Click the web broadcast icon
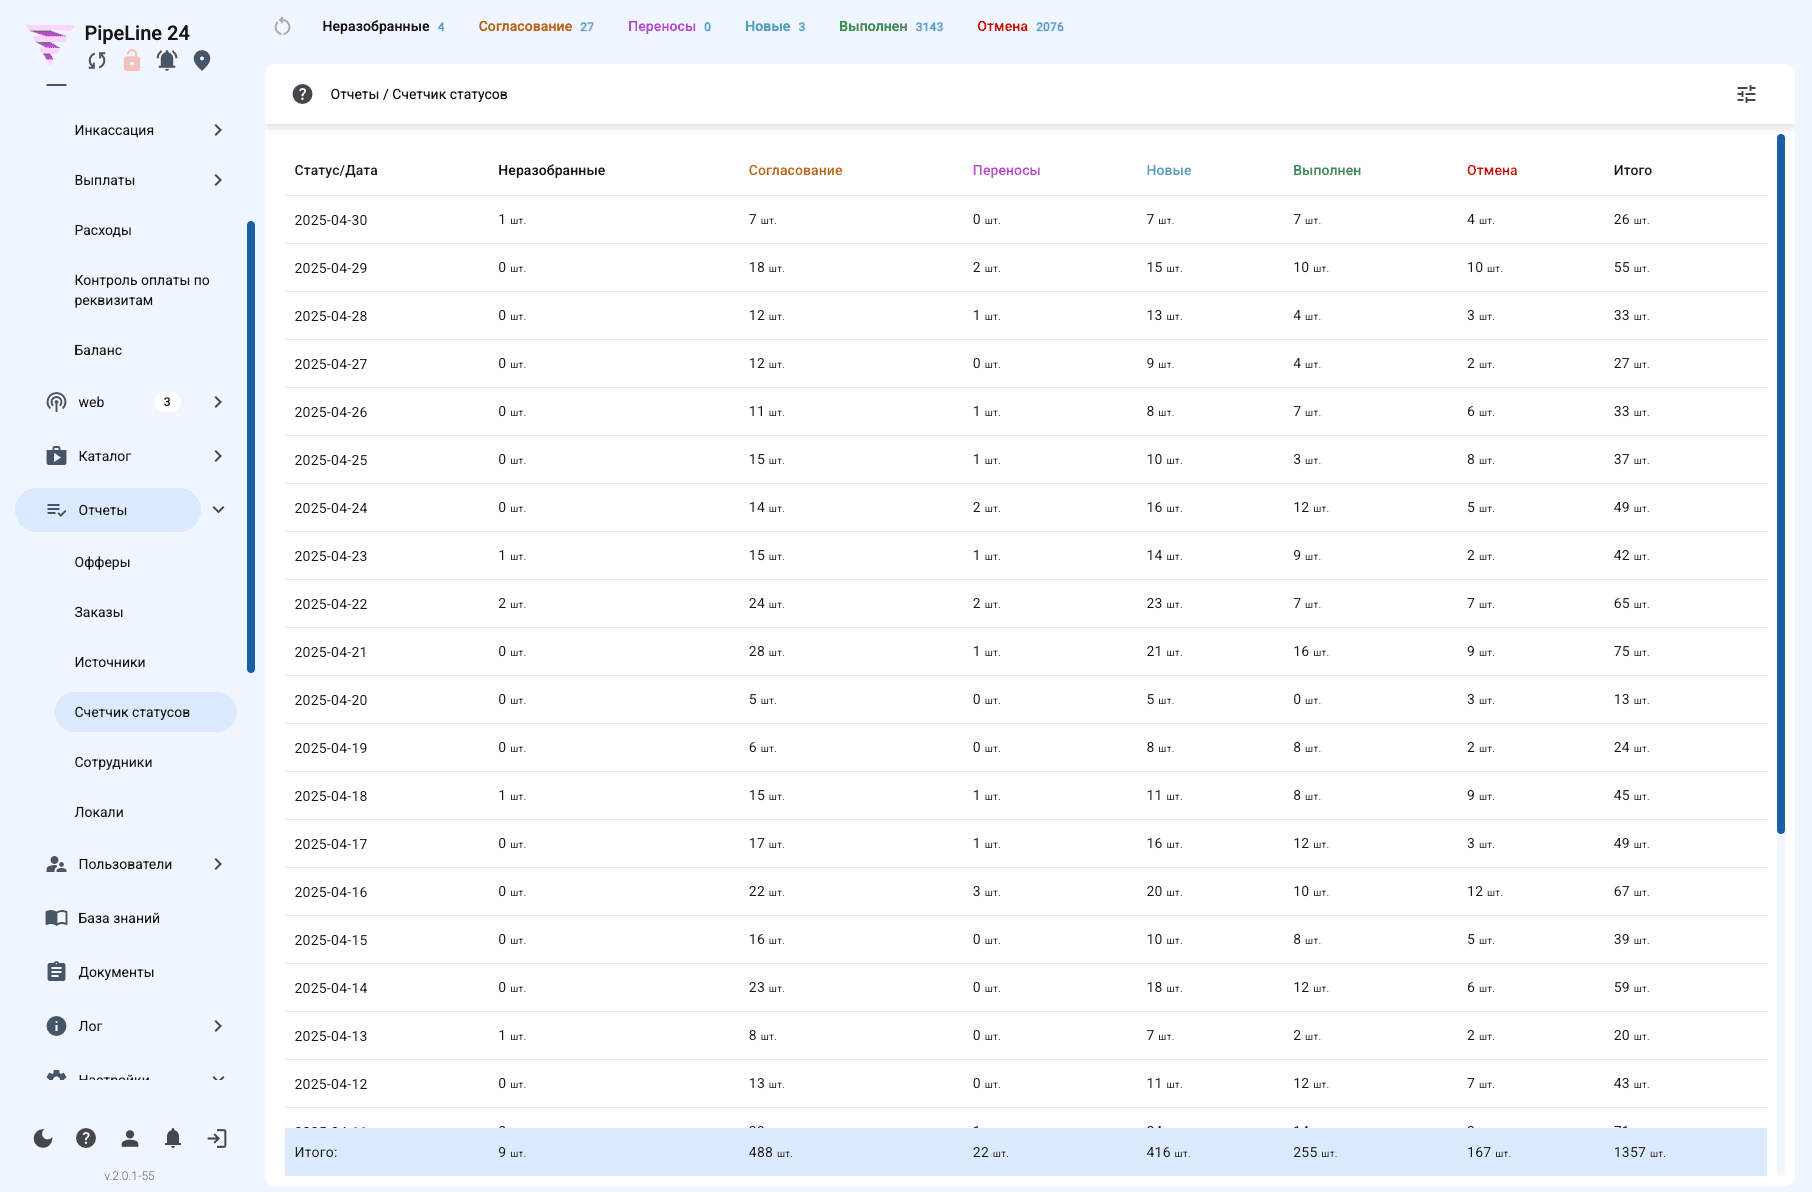The image size is (1812, 1192). pyautogui.click(x=56, y=402)
